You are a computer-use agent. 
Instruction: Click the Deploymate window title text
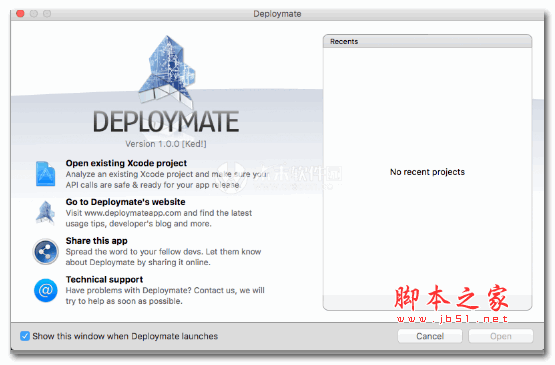tap(277, 14)
